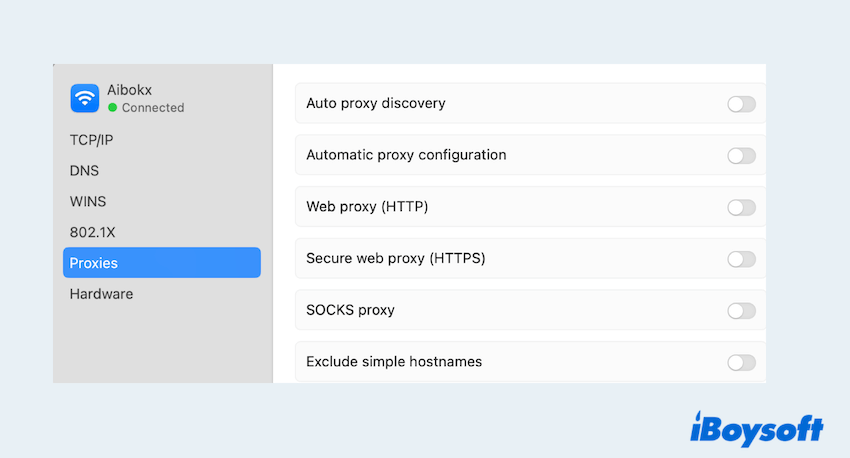Click the blue Wi-Fi network icon
The image size is (850, 458).
click(x=85, y=98)
